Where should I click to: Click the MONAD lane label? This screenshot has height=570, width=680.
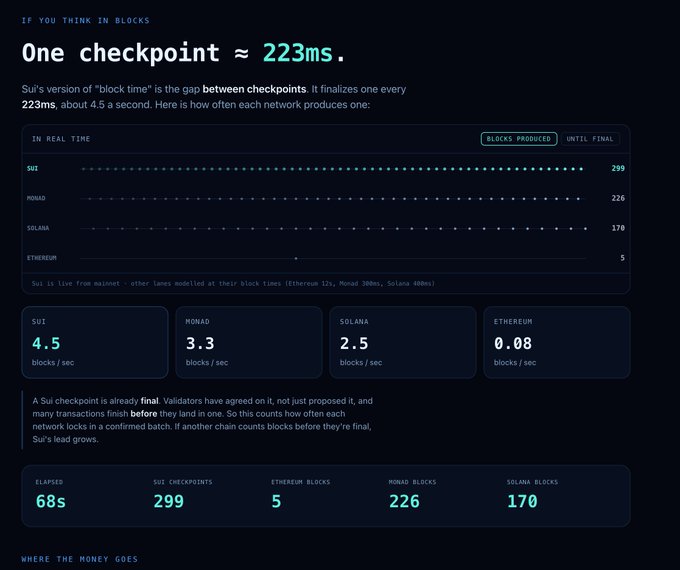coord(36,198)
